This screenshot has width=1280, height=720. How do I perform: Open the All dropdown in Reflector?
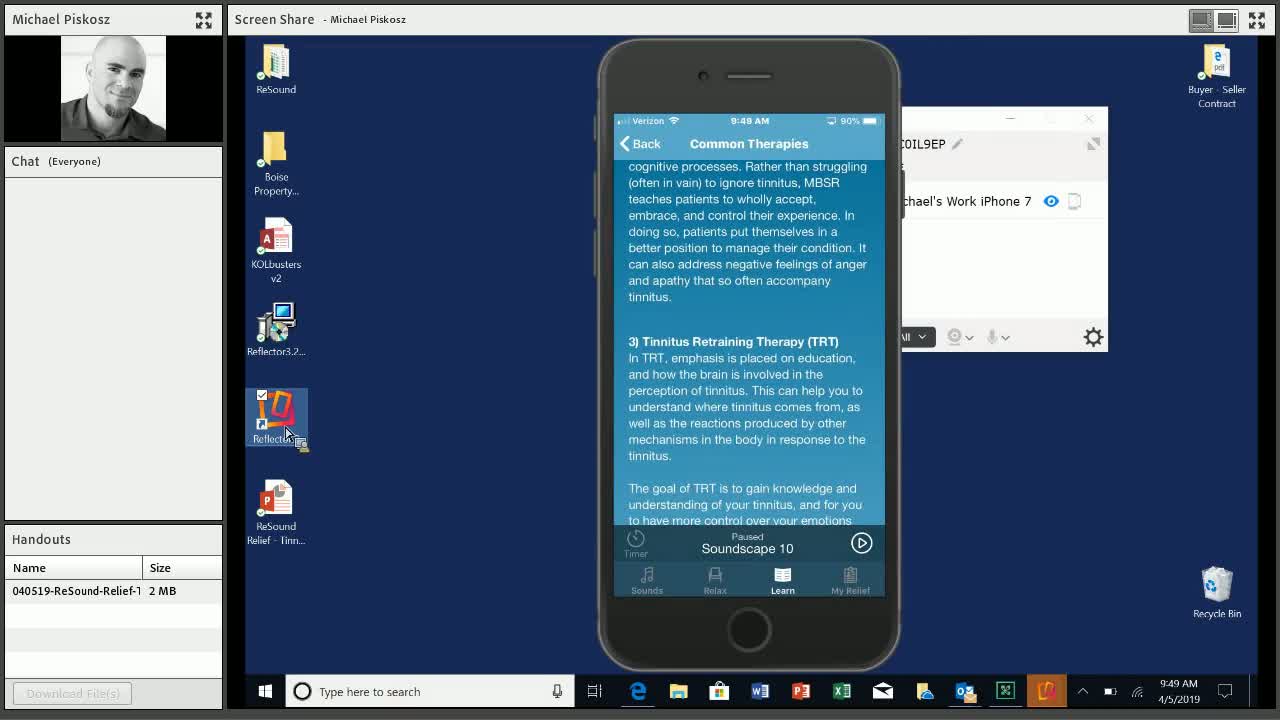[x=917, y=337]
